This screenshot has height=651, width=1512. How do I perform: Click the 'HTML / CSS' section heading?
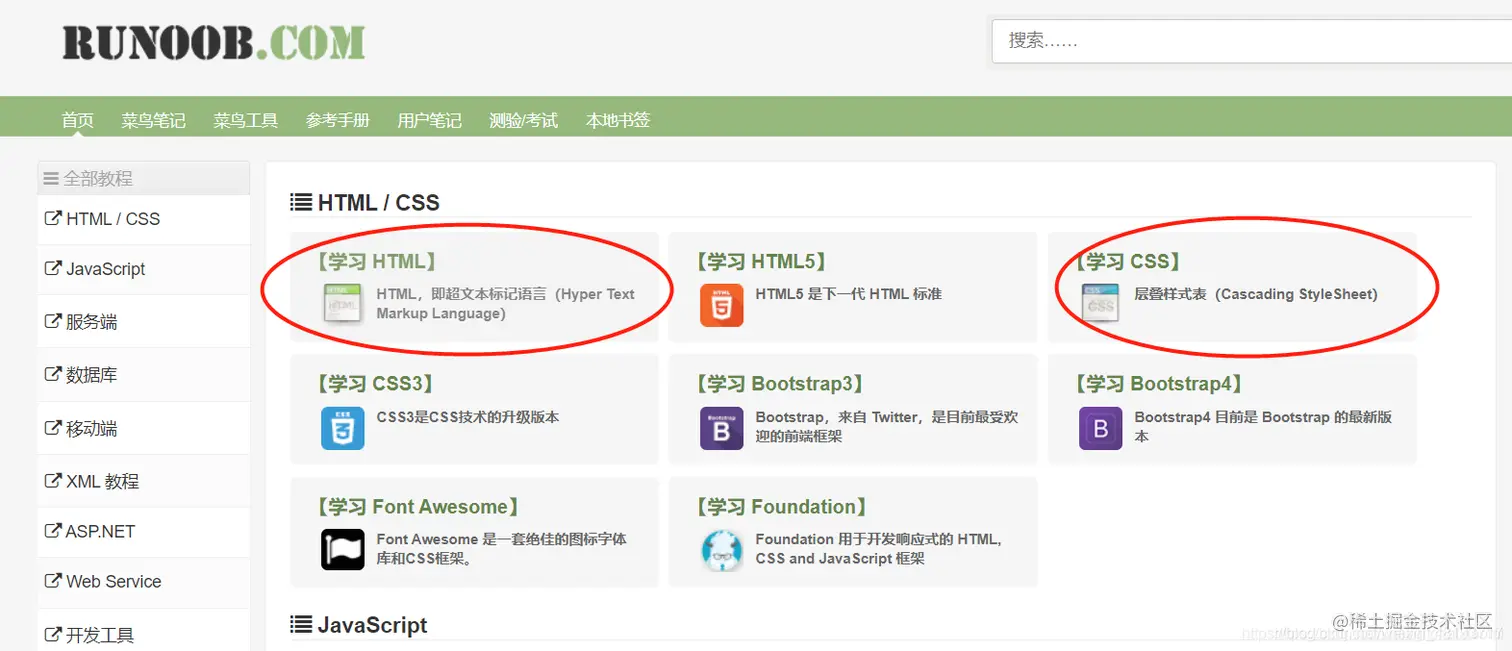pos(379,203)
